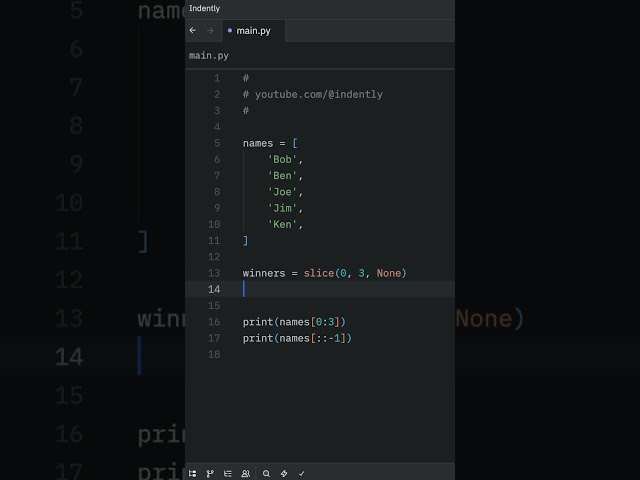Place cursor on 'names = [' line
Viewport: 640px width, 480px height.
[270, 143]
